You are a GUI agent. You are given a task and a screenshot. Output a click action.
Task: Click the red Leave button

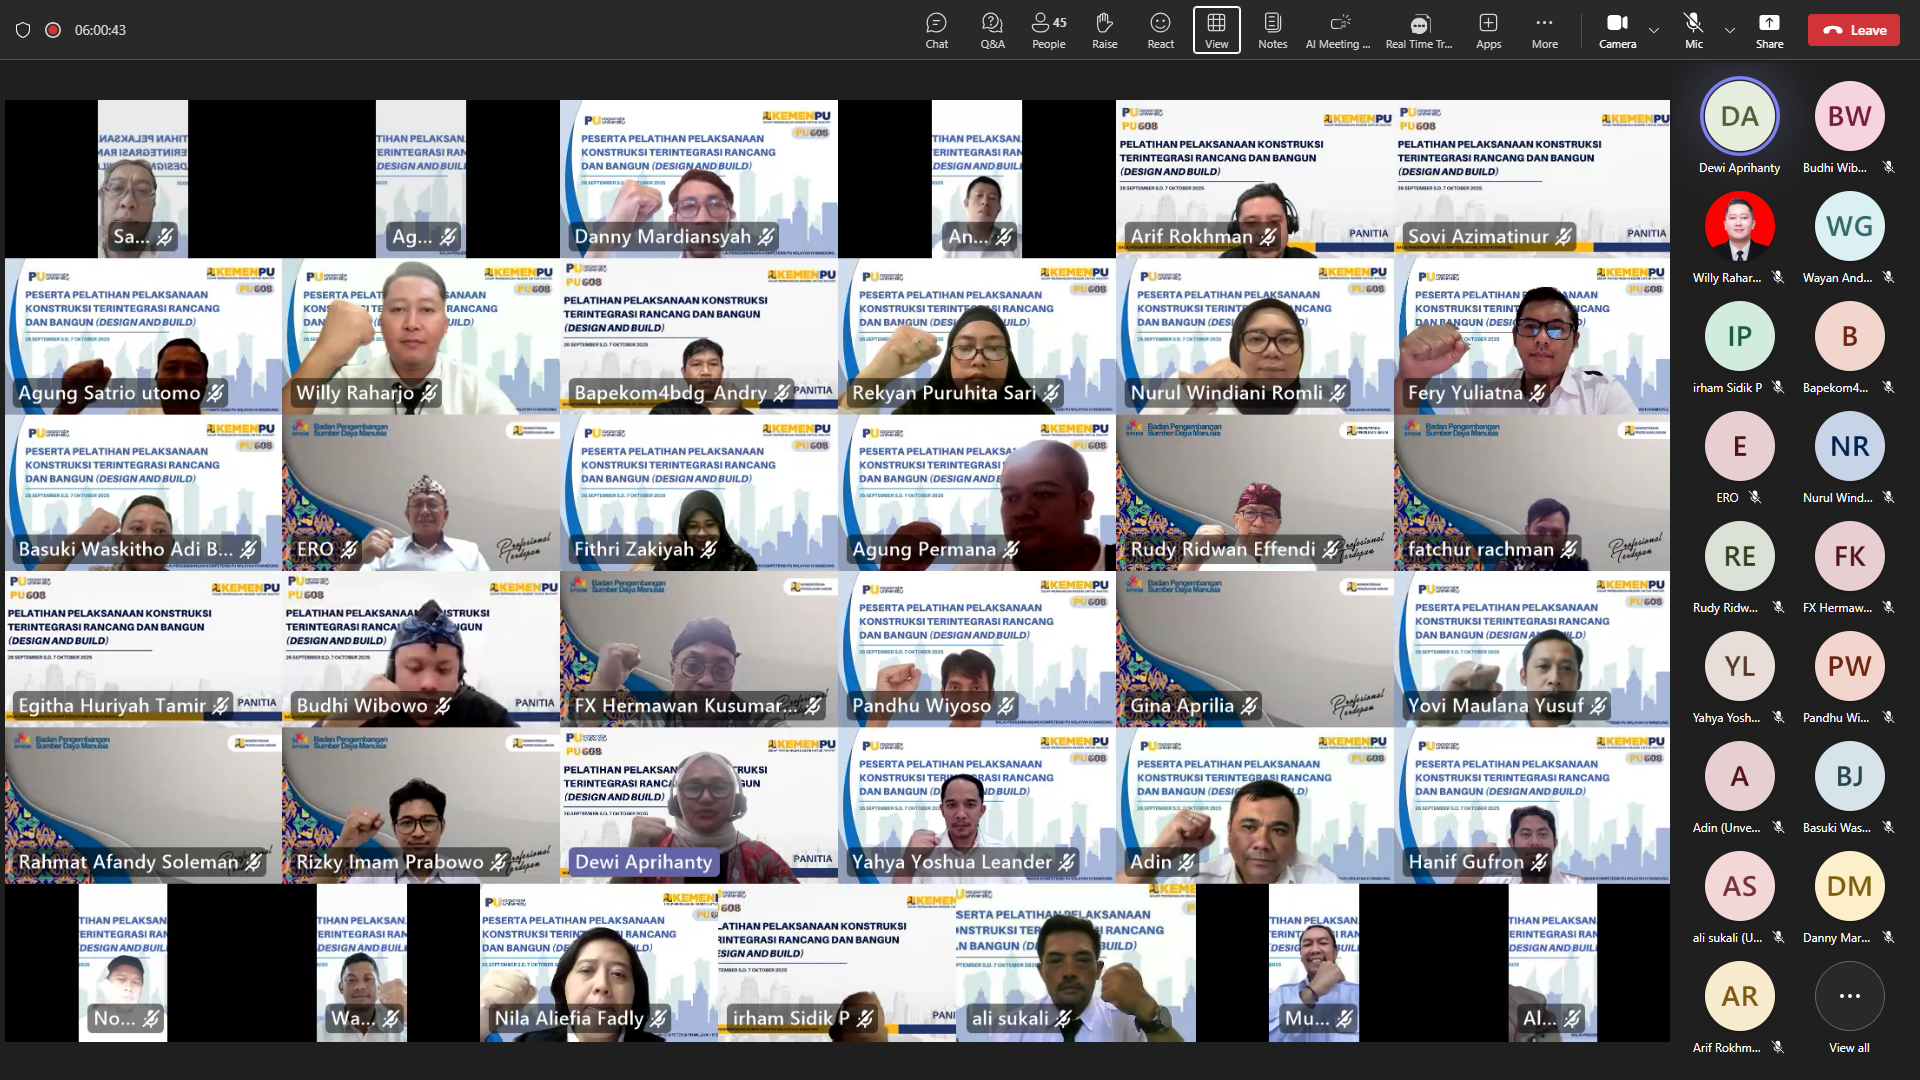pyautogui.click(x=1853, y=30)
